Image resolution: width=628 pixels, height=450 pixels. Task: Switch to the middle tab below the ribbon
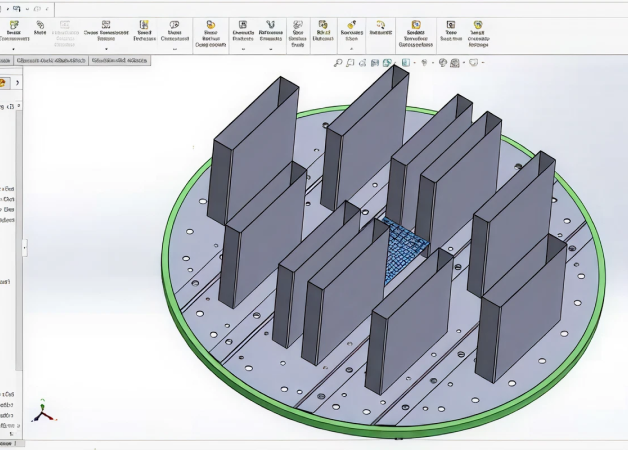(48, 60)
